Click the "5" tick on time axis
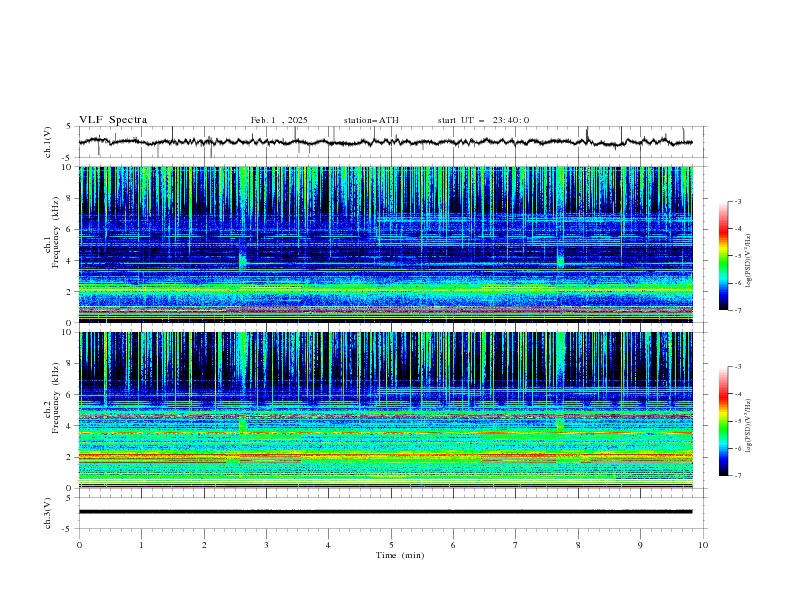This screenshot has height=612, width=792. point(391,545)
